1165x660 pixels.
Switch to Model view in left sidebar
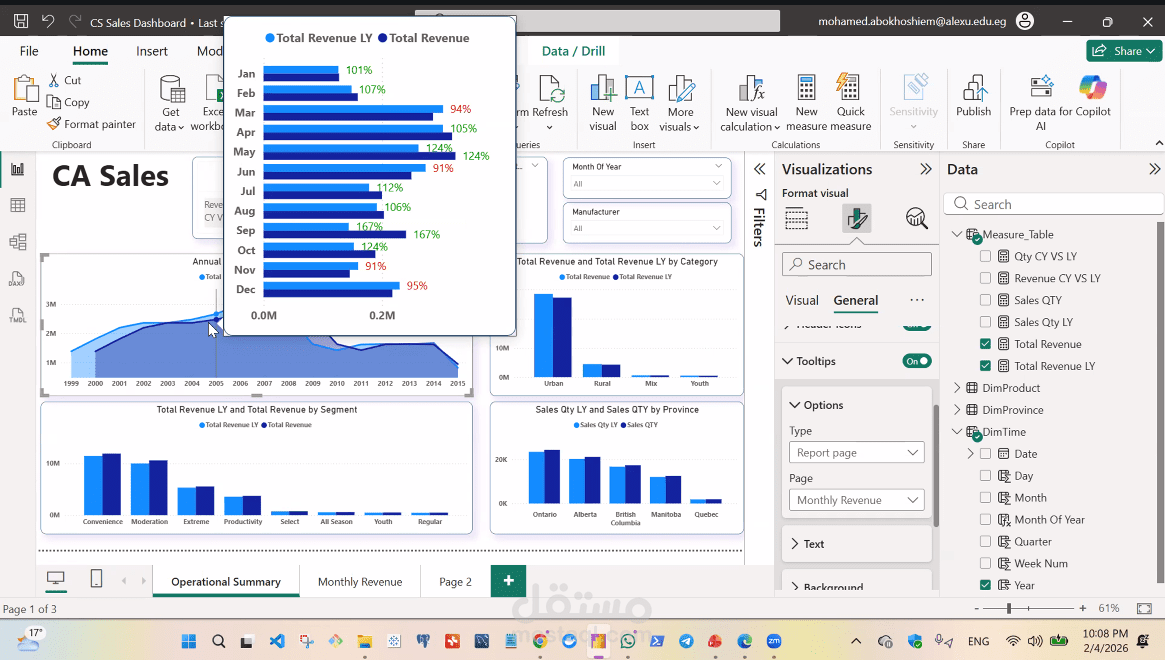18,242
